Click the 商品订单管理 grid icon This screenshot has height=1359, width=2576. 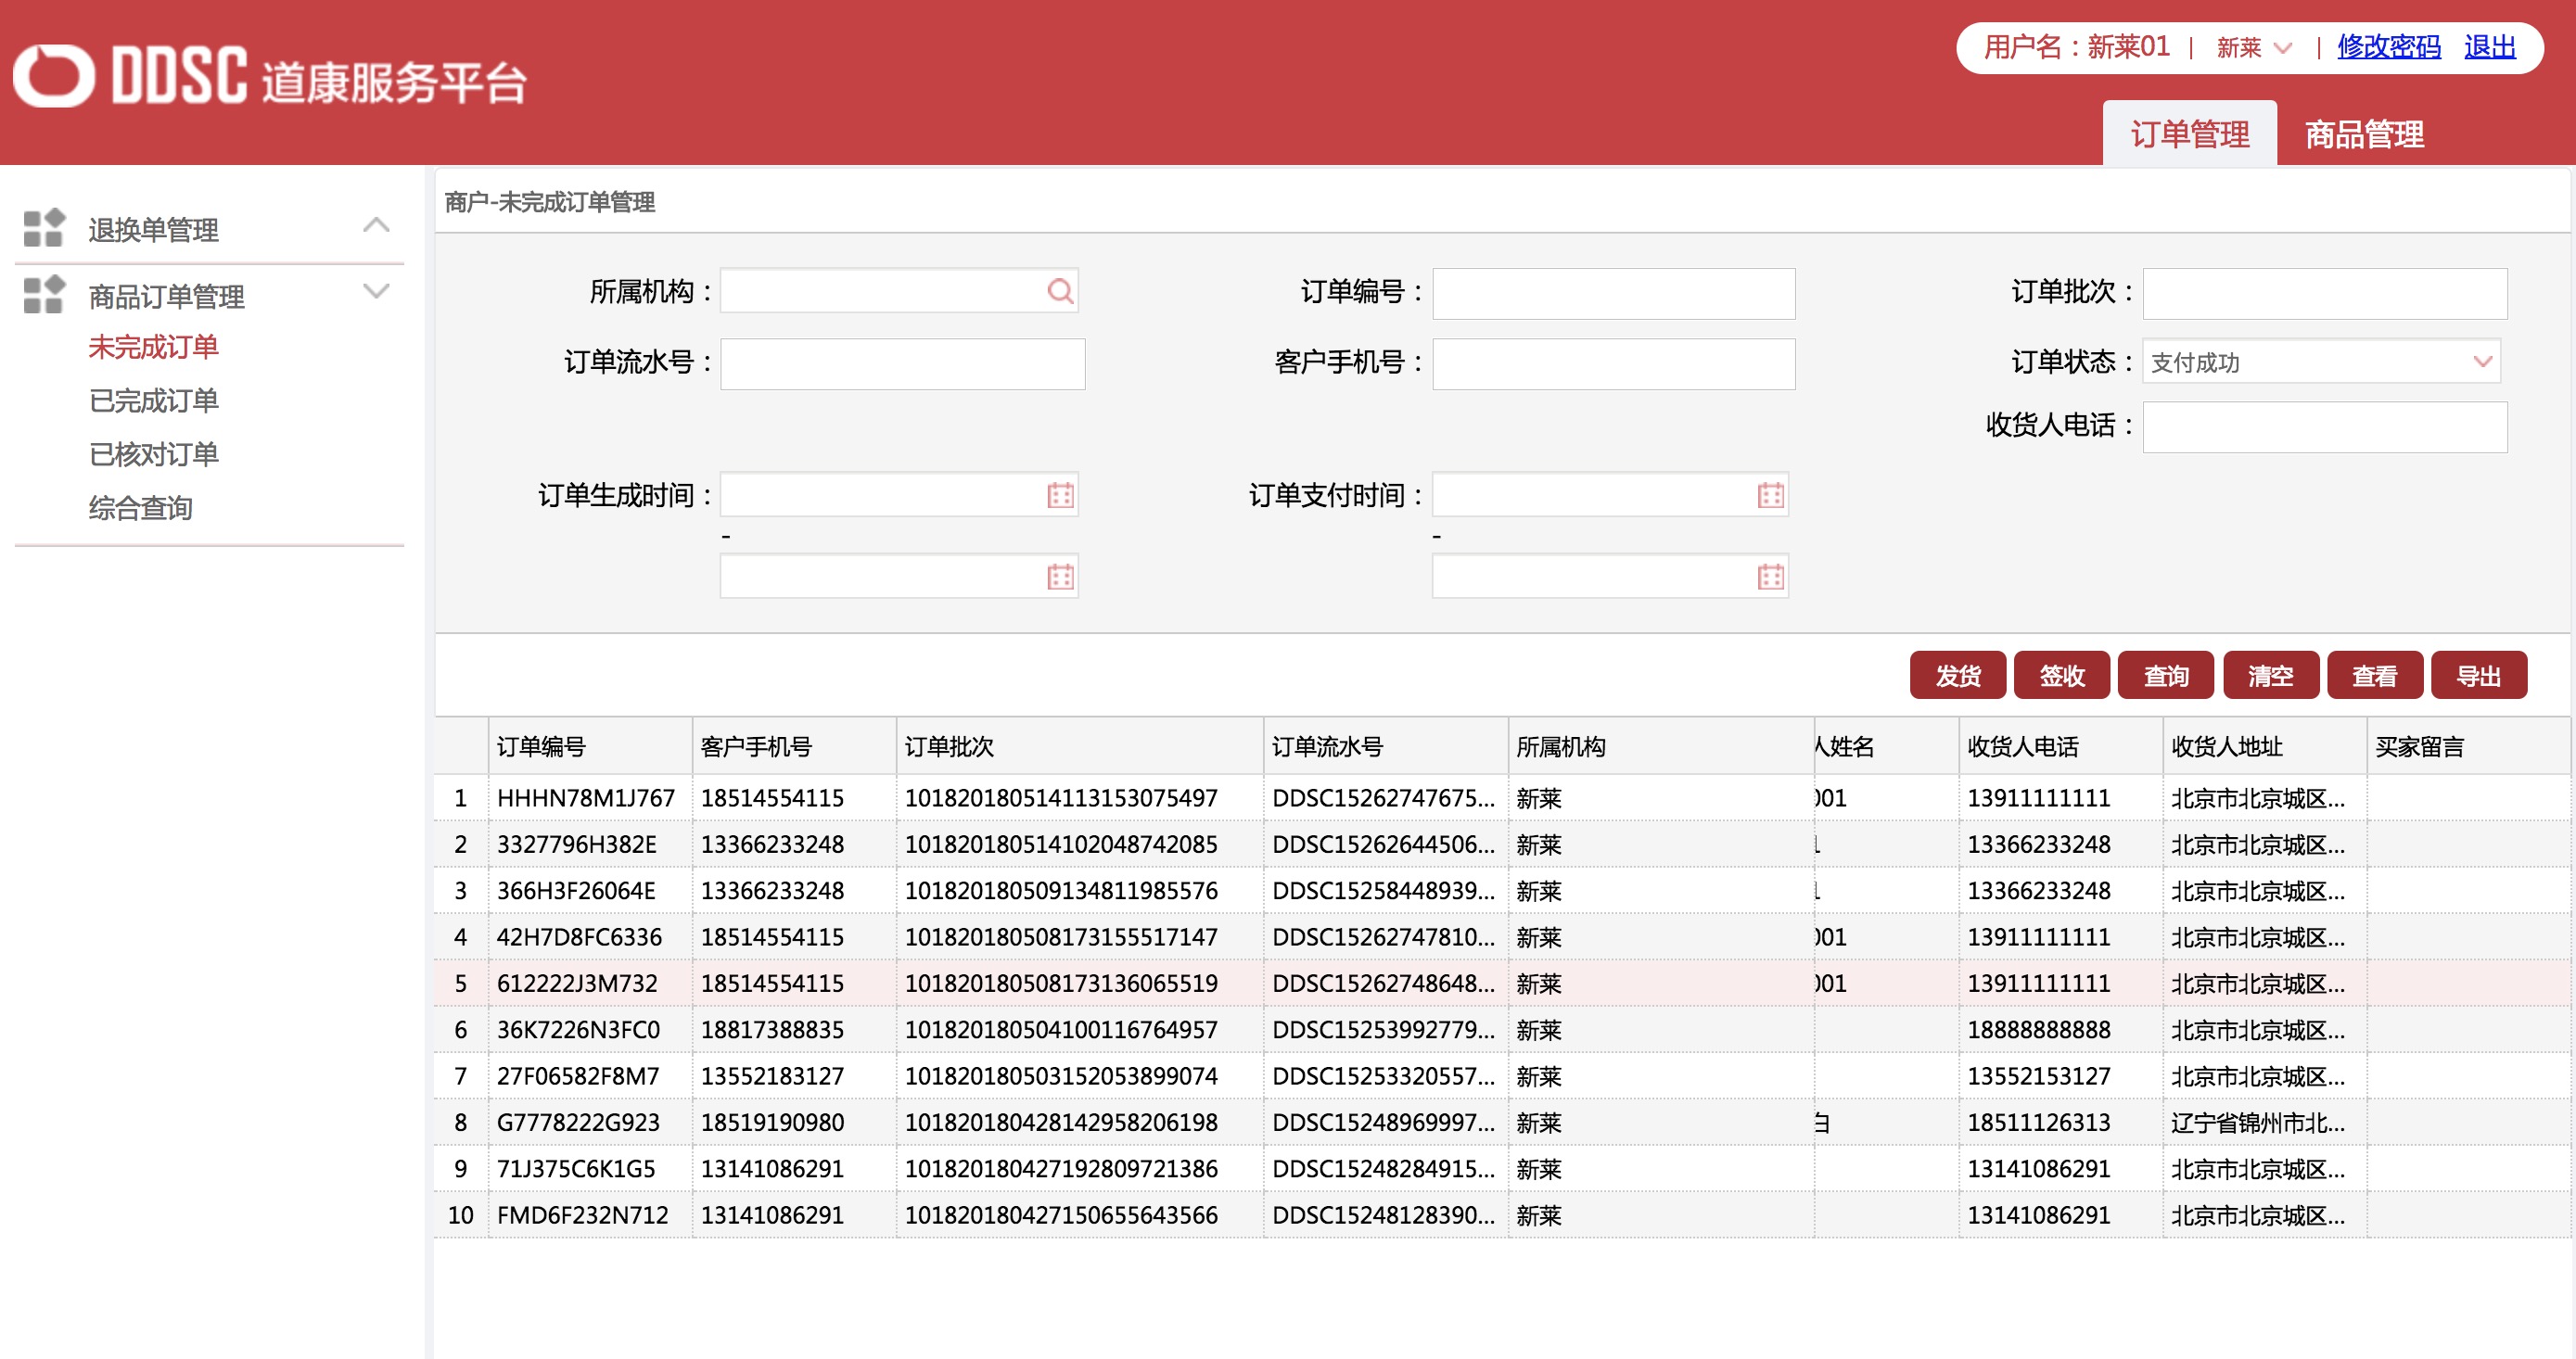pos(44,294)
